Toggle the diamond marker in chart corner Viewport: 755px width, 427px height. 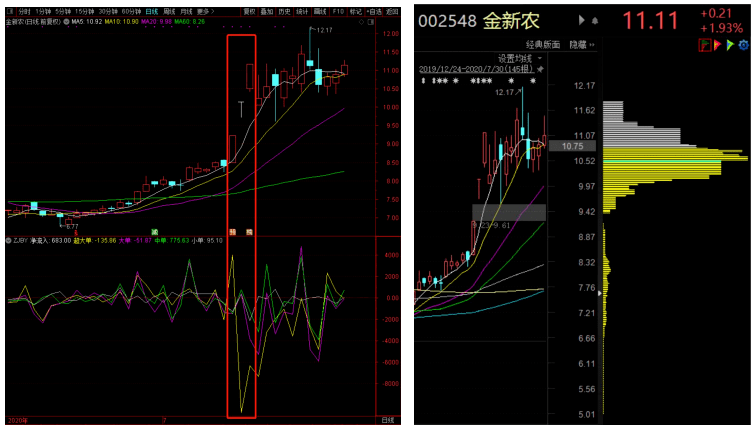point(362,22)
